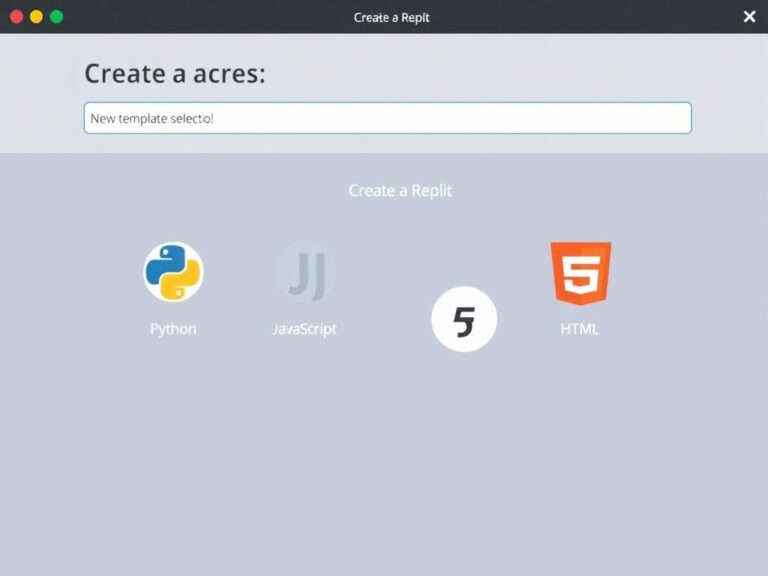Close the dialog with the X button

pyautogui.click(x=749, y=17)
